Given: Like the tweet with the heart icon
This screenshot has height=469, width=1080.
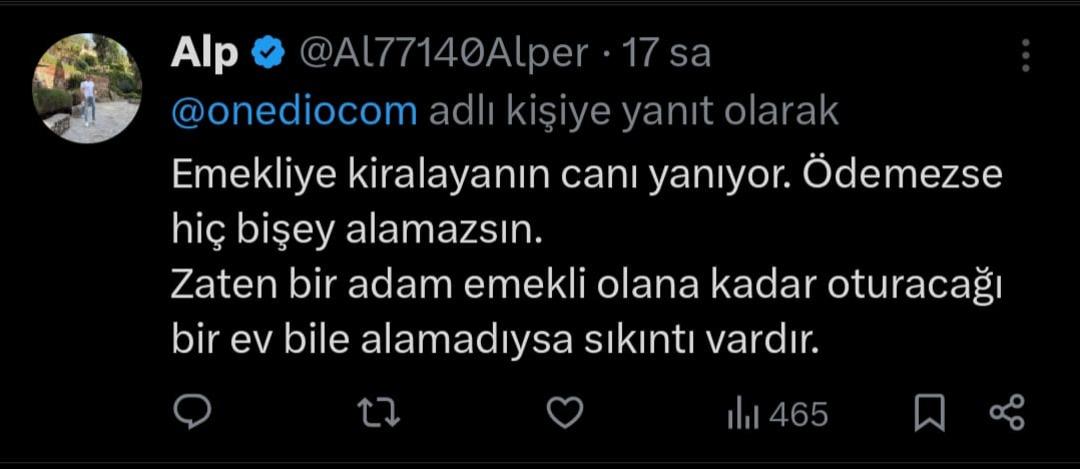Looking at the screenshot, I should [x=565, y=415].
